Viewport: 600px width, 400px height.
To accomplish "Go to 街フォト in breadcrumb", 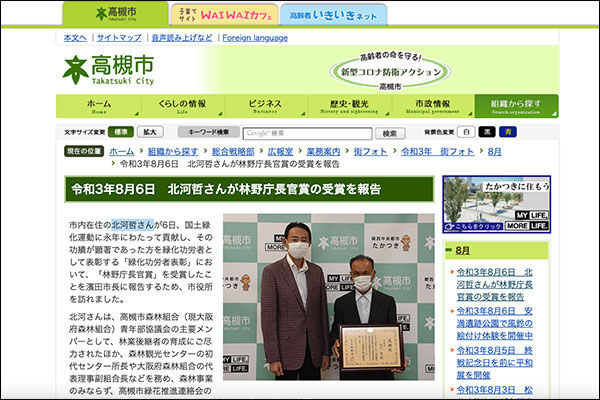I will (x=370, y=152).
